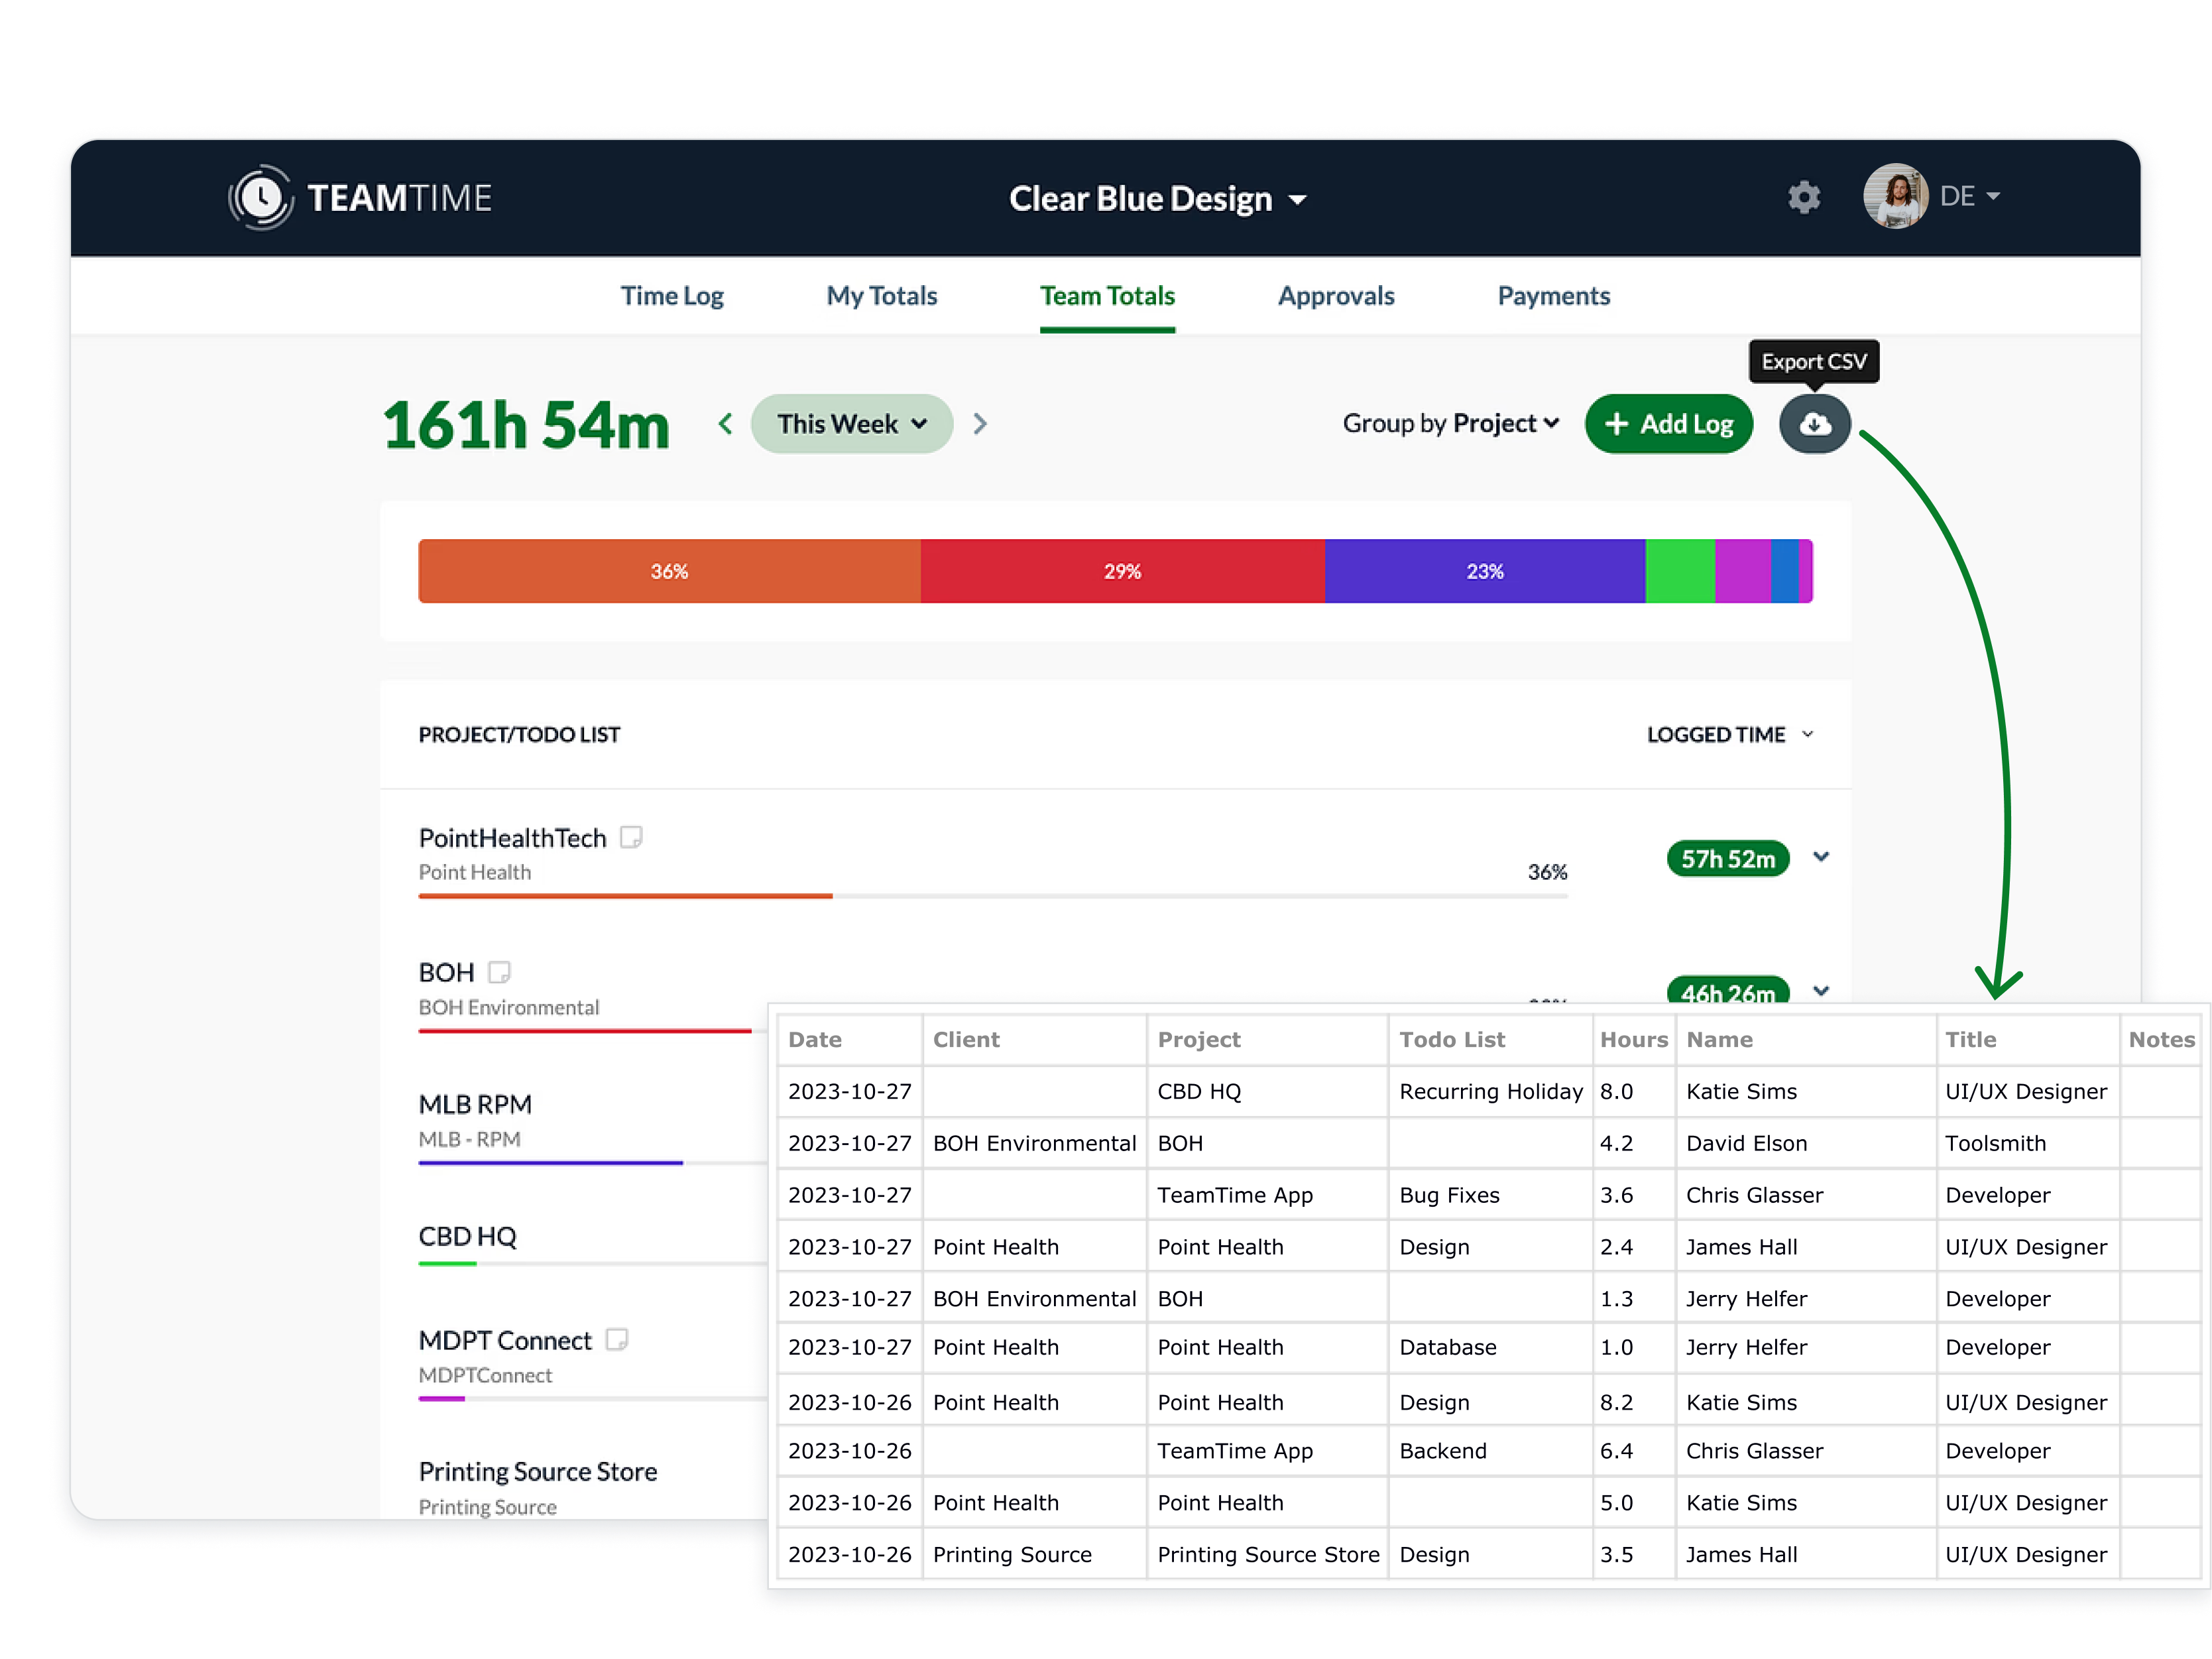Click the Printing Source Store project name

(538, 1472)
